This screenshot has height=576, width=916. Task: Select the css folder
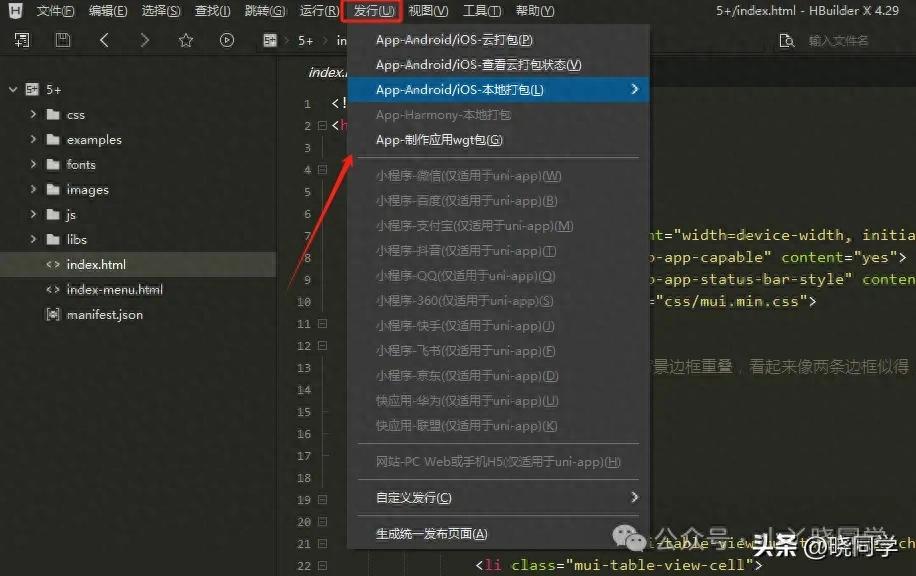pos(75,115)
